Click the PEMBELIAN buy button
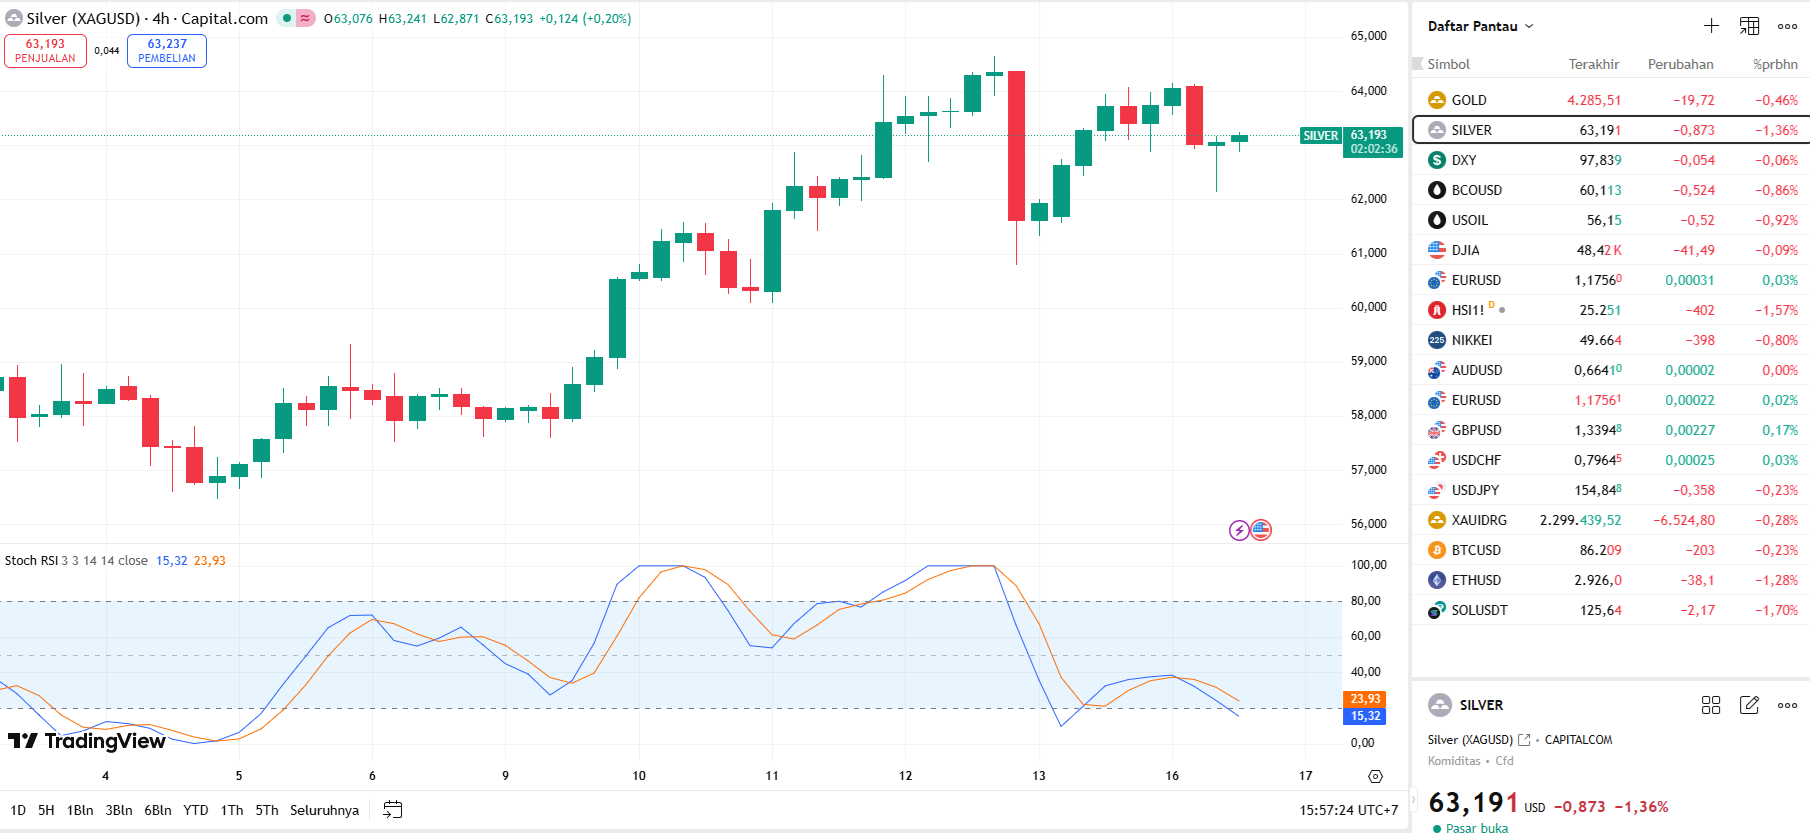 pos(167,51)
